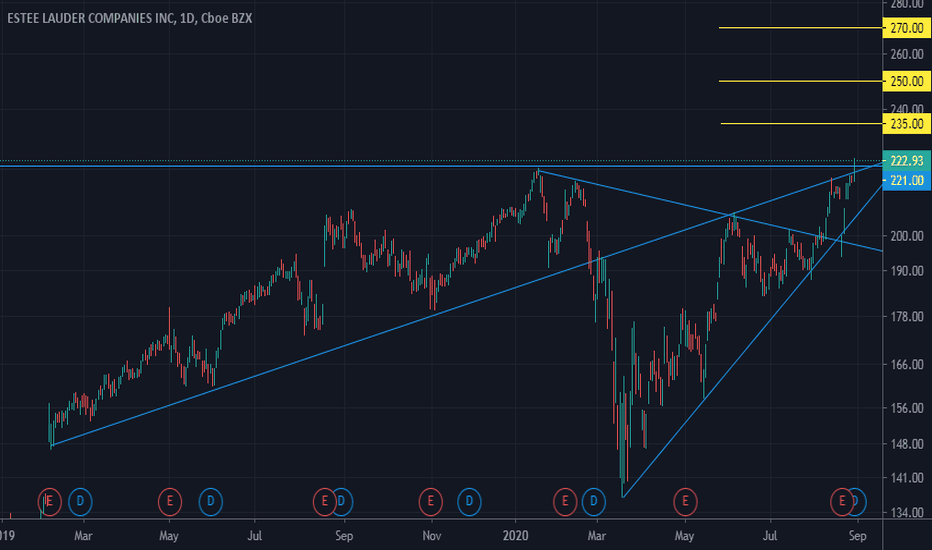
Task: Click the 260.00 price axis value
Action: (906, 54)
